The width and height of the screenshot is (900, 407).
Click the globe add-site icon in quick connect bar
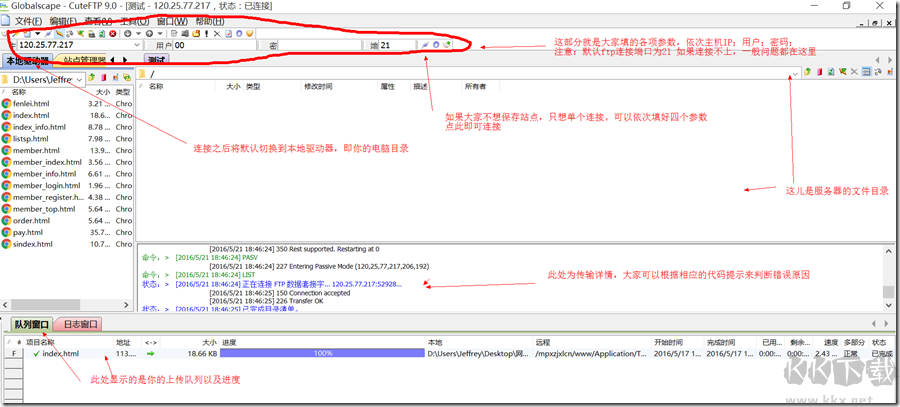click(x=446, y=45)
